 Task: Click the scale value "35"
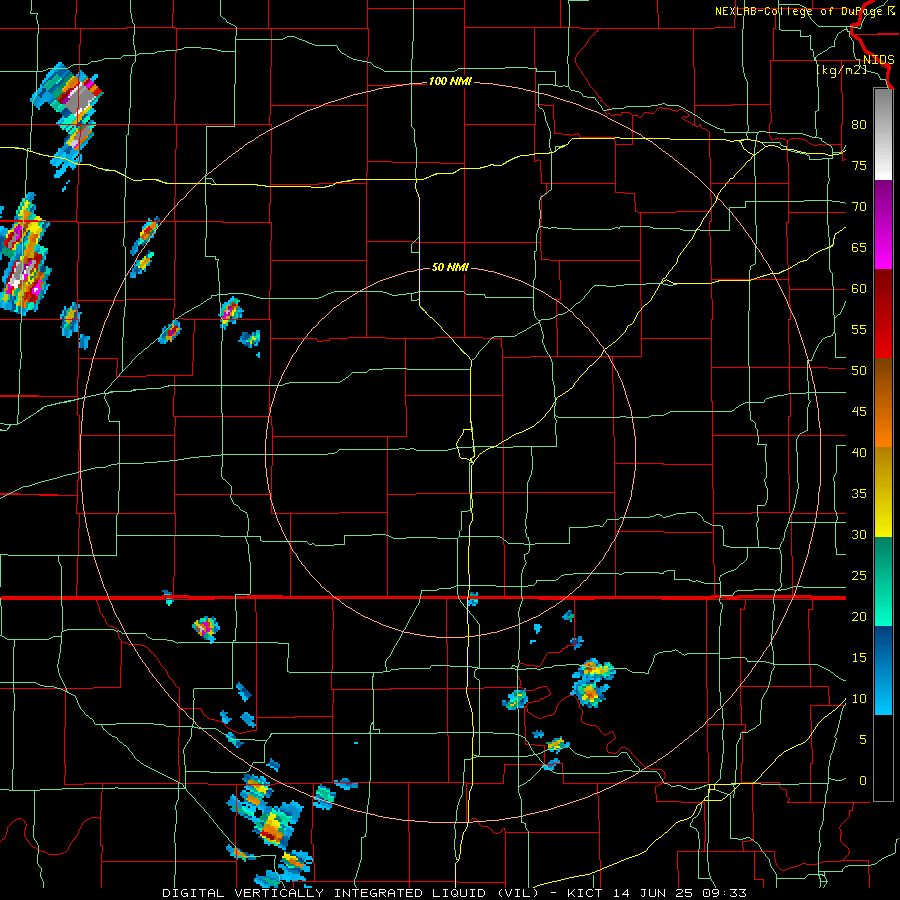(859, 494)
